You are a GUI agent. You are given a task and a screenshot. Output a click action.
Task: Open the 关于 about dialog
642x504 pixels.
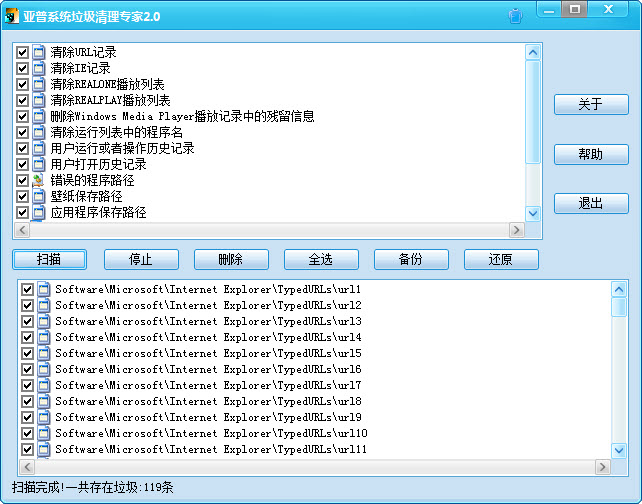coord(590,105)
